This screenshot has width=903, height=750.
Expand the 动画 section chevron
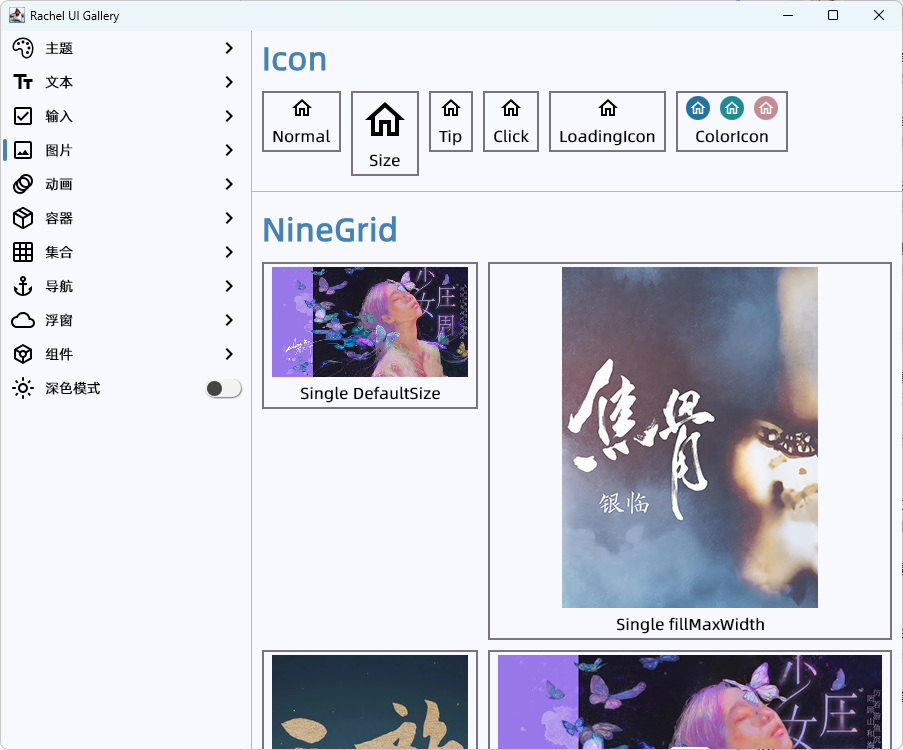pyautogui.click(x=229, y=184)
